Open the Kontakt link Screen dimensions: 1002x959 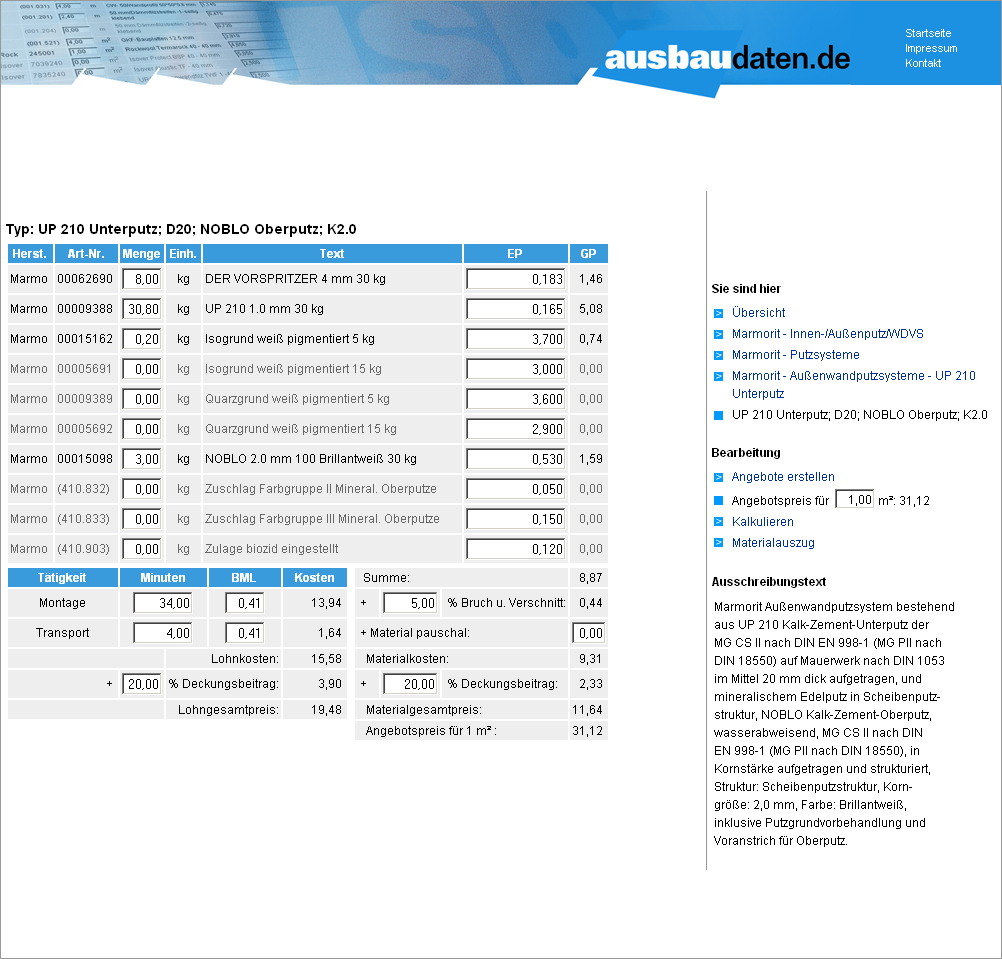(923, 63)
